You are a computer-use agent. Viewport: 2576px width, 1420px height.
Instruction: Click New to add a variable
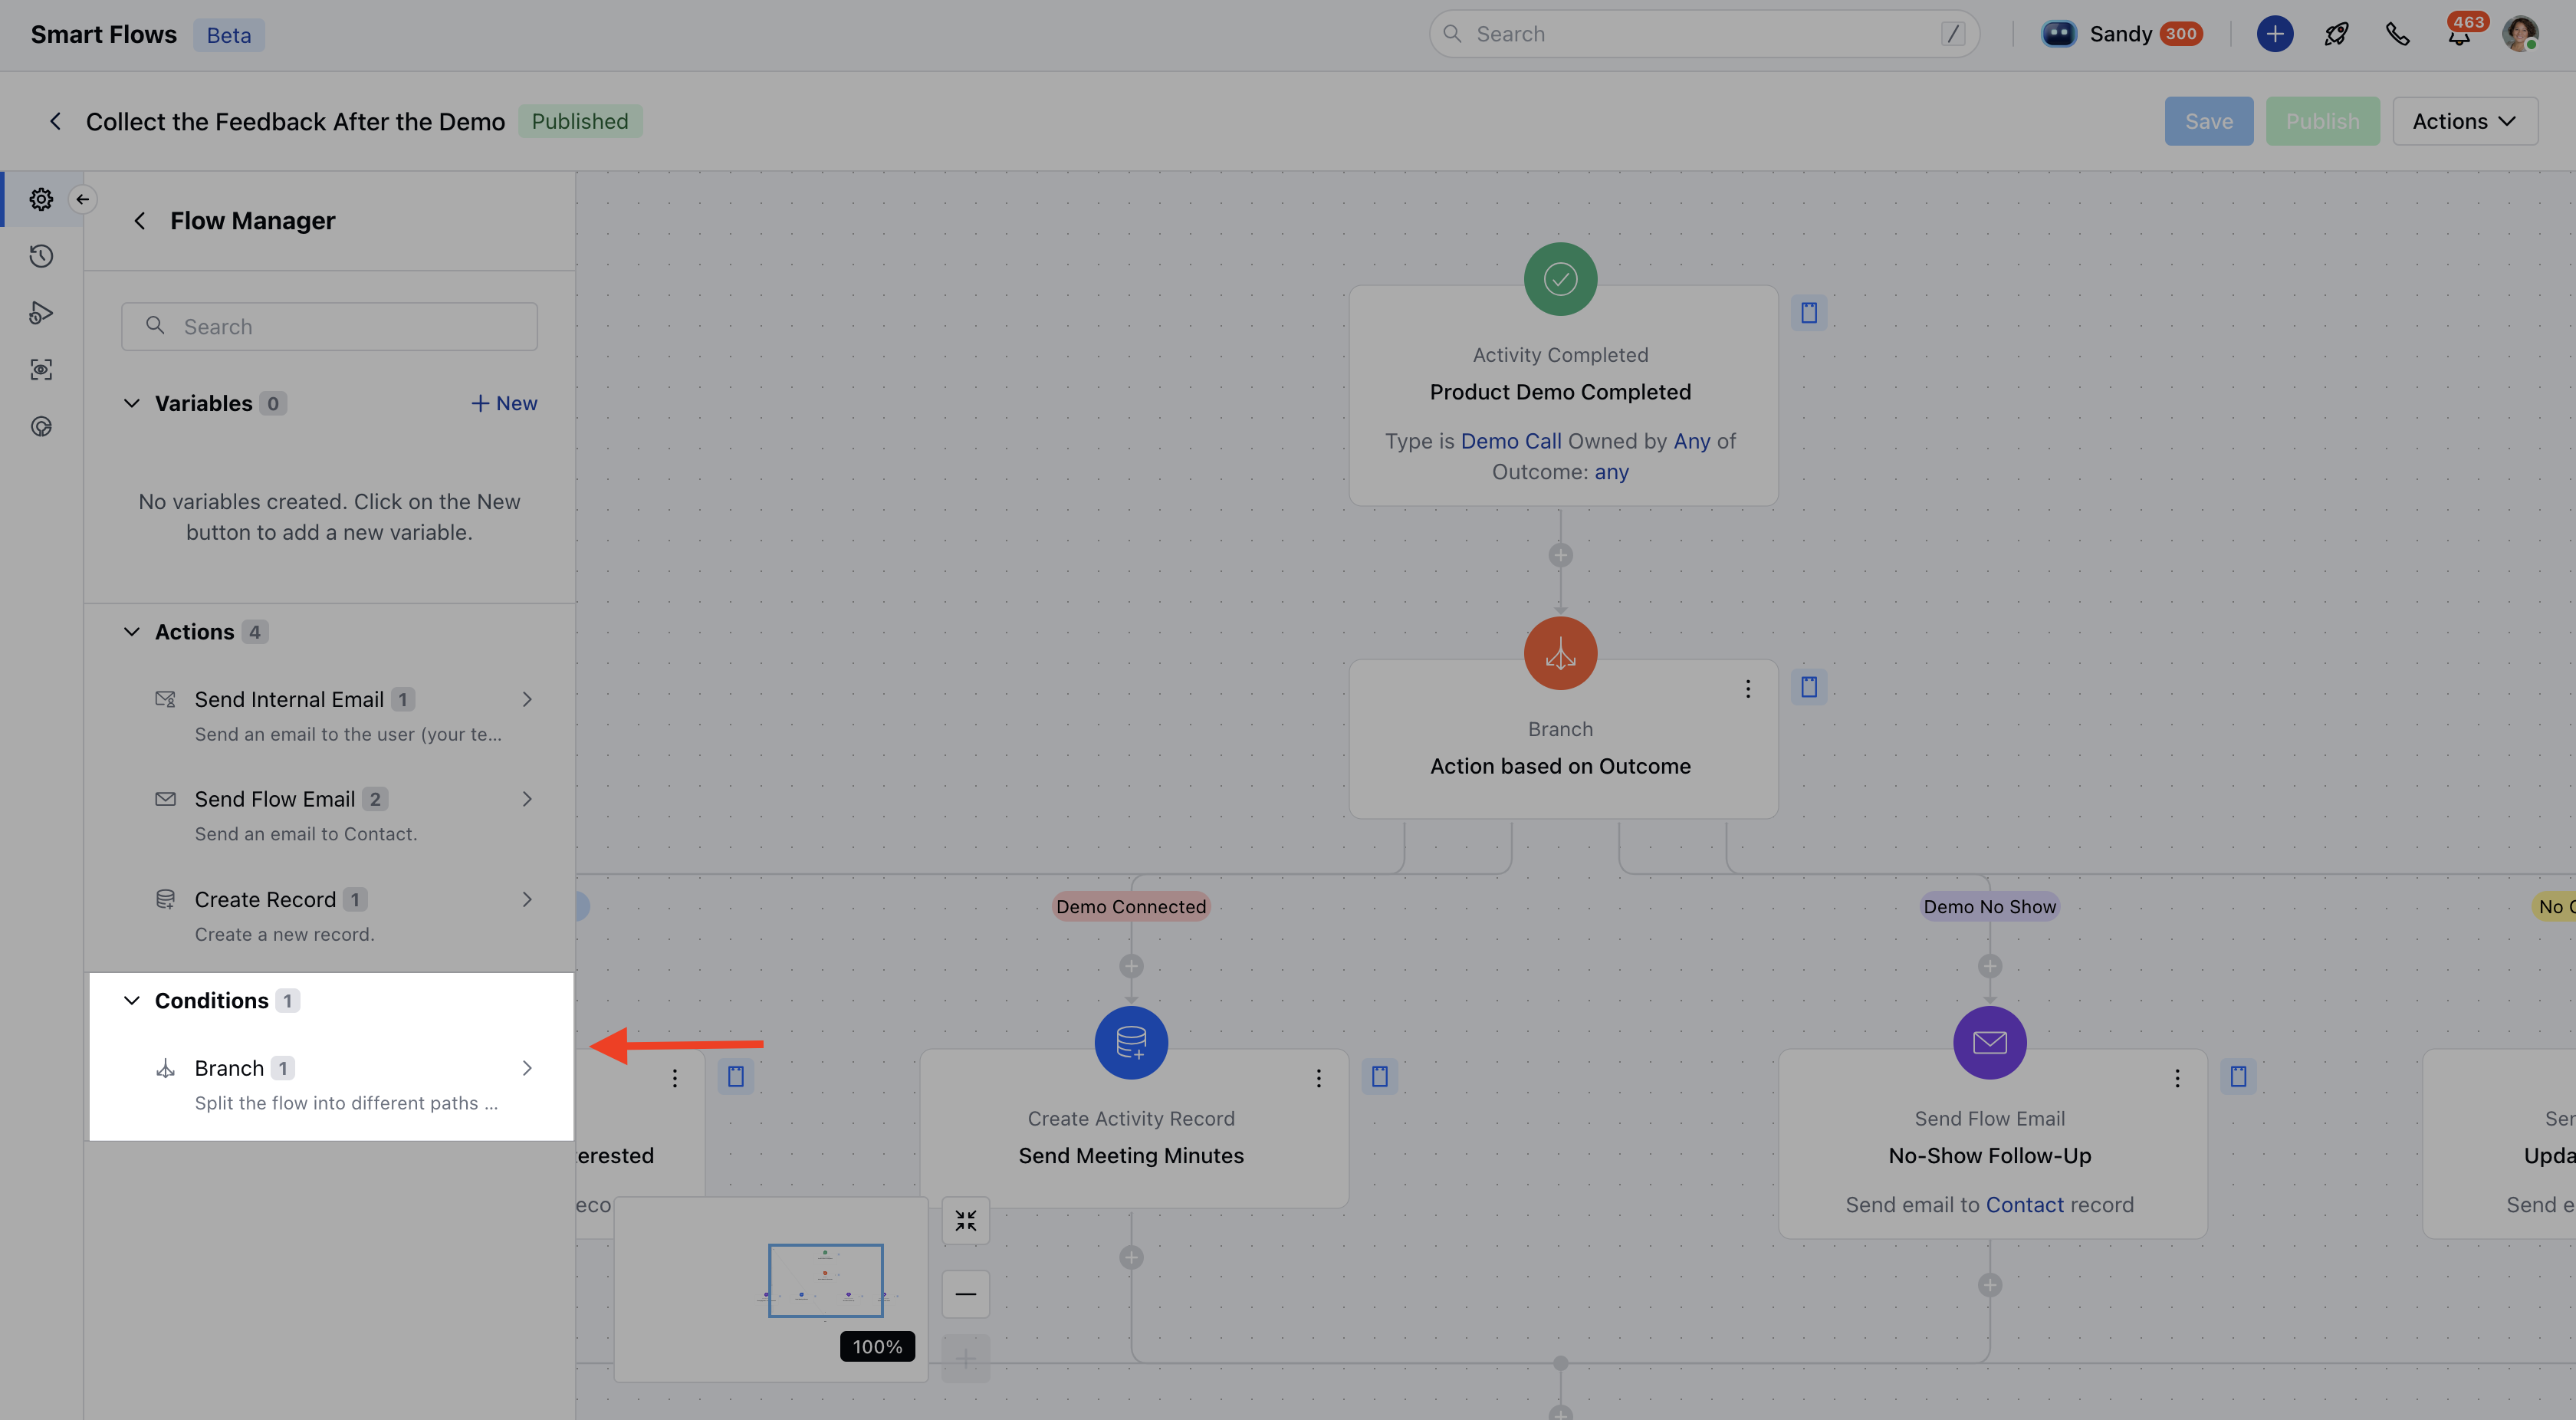pos(504,403)
